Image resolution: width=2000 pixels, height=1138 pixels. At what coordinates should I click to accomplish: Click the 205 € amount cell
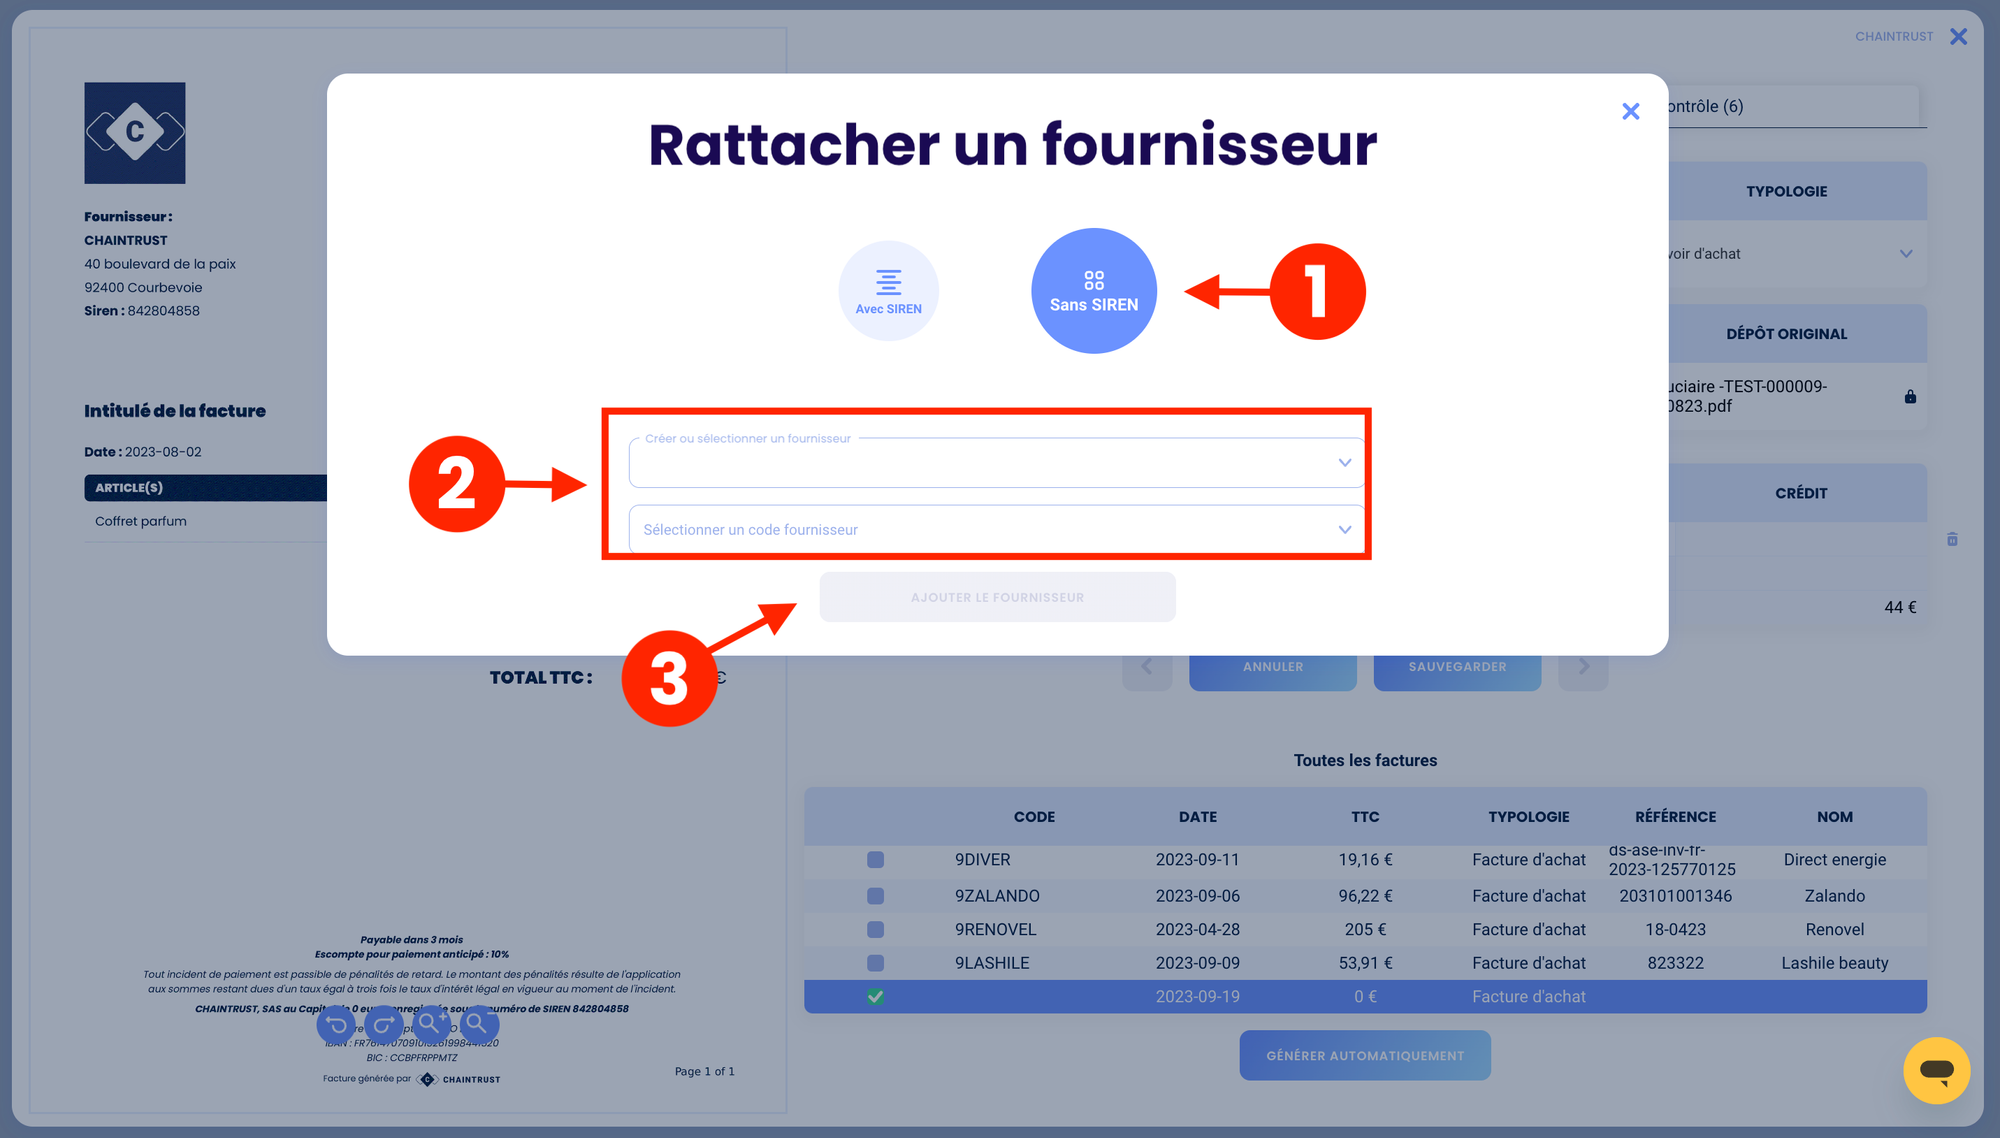[1365, 930]
